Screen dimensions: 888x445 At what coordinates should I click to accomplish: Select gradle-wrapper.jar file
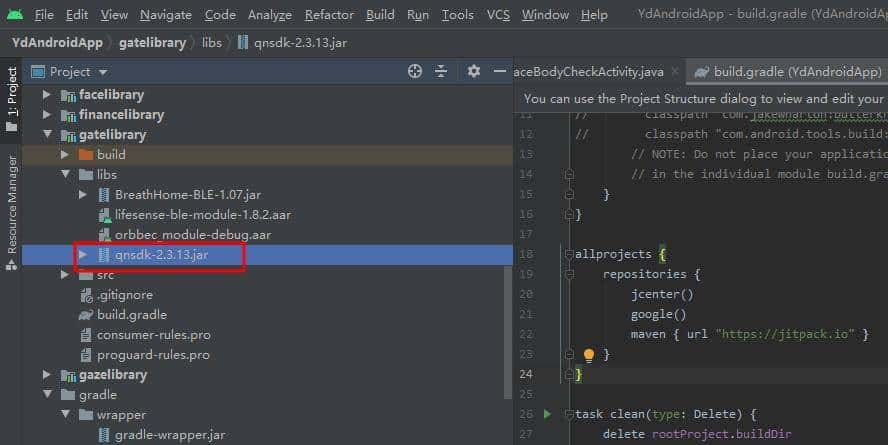170,435
